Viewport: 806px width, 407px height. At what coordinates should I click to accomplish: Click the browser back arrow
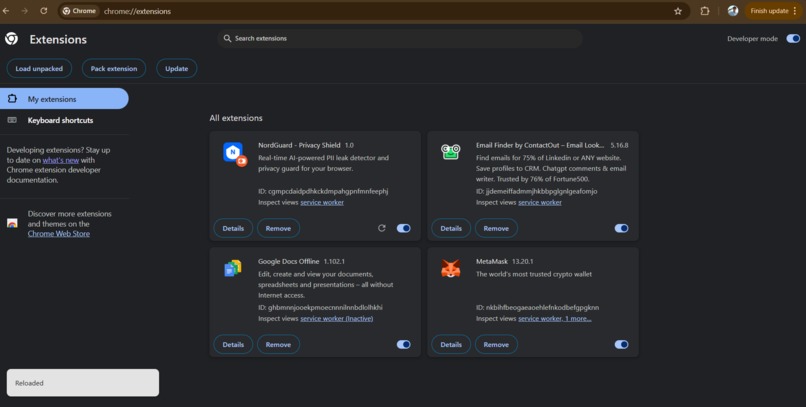click(6, 11)
